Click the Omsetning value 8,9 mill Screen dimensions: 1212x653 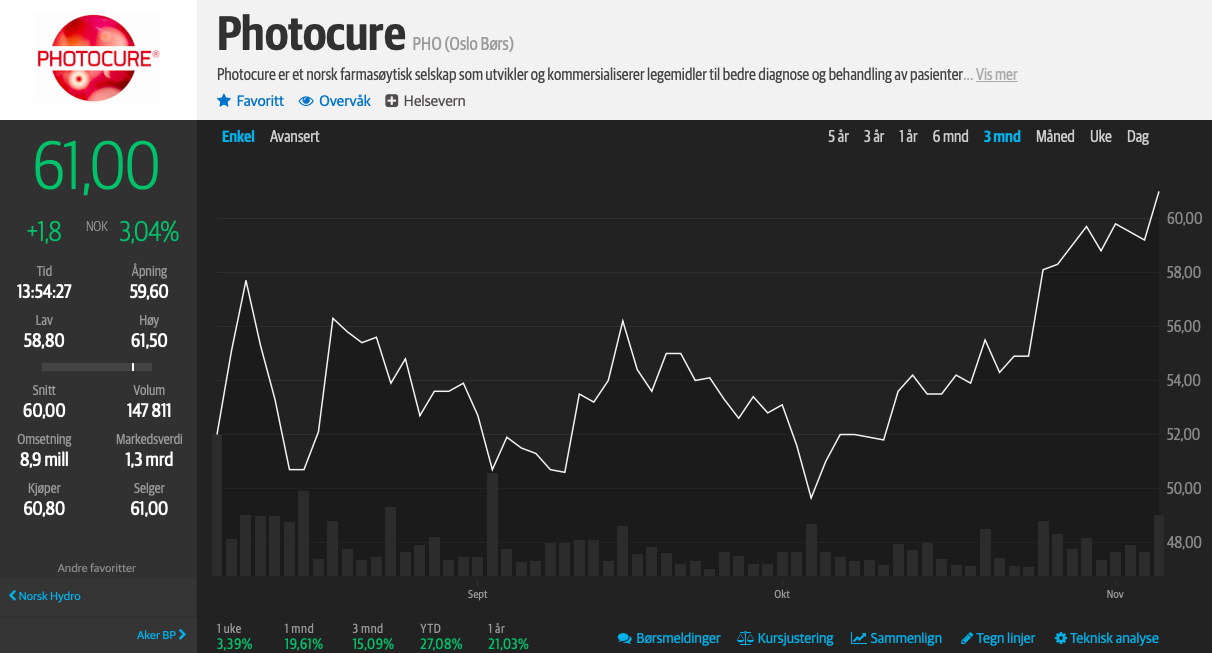pyautogui.click(x=44, y=460)
